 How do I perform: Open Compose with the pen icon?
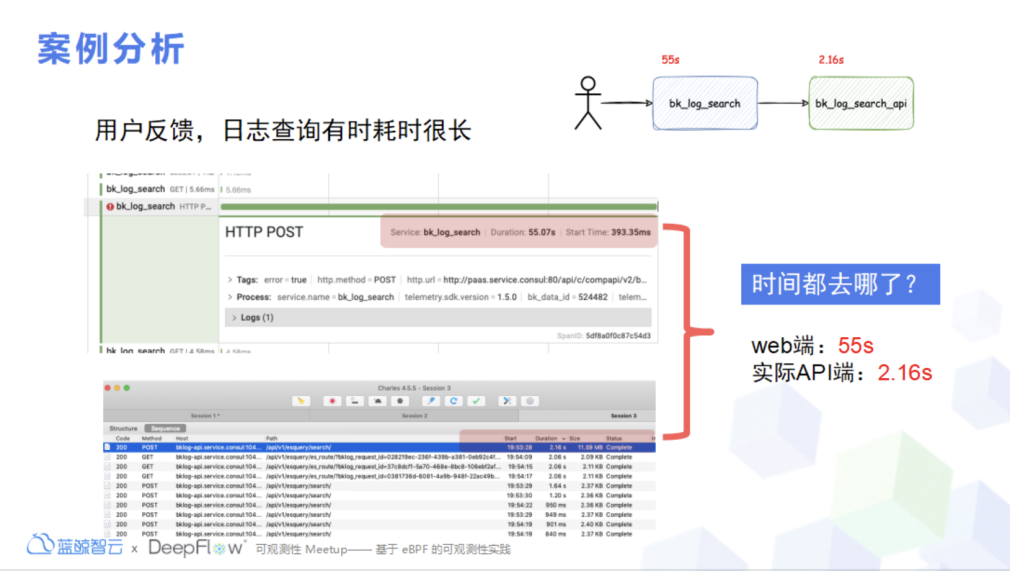click(x=431, y=401)
